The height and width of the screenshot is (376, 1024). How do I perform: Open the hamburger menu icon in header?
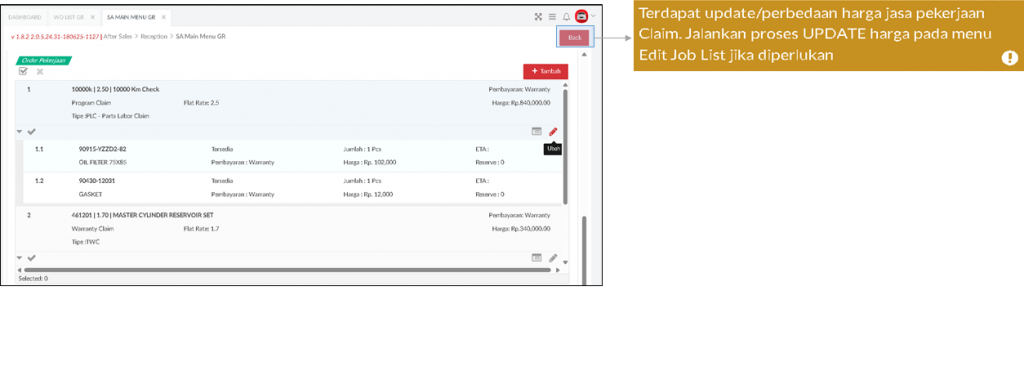click(552, 17)
